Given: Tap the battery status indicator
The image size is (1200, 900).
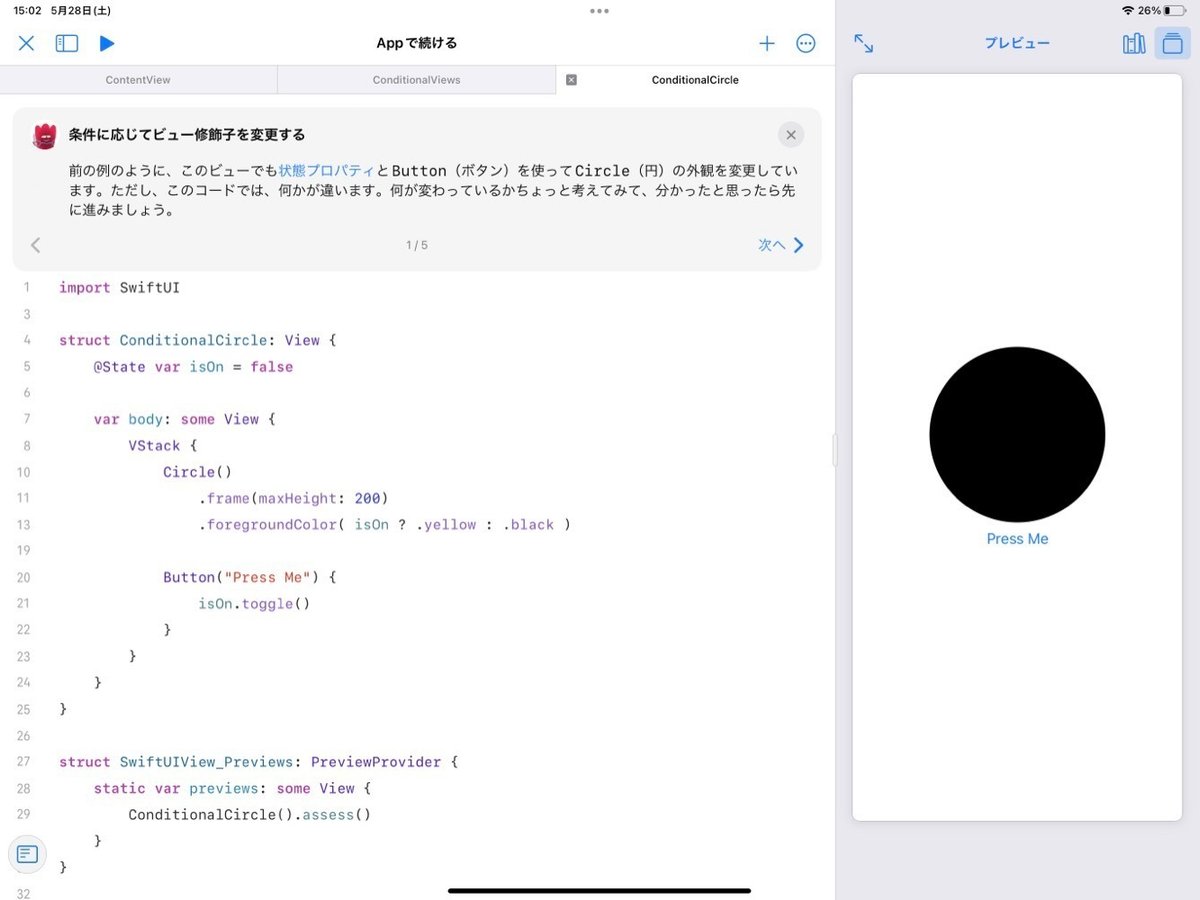Looking at the screenshot, I should click(x=1174, y=10).
